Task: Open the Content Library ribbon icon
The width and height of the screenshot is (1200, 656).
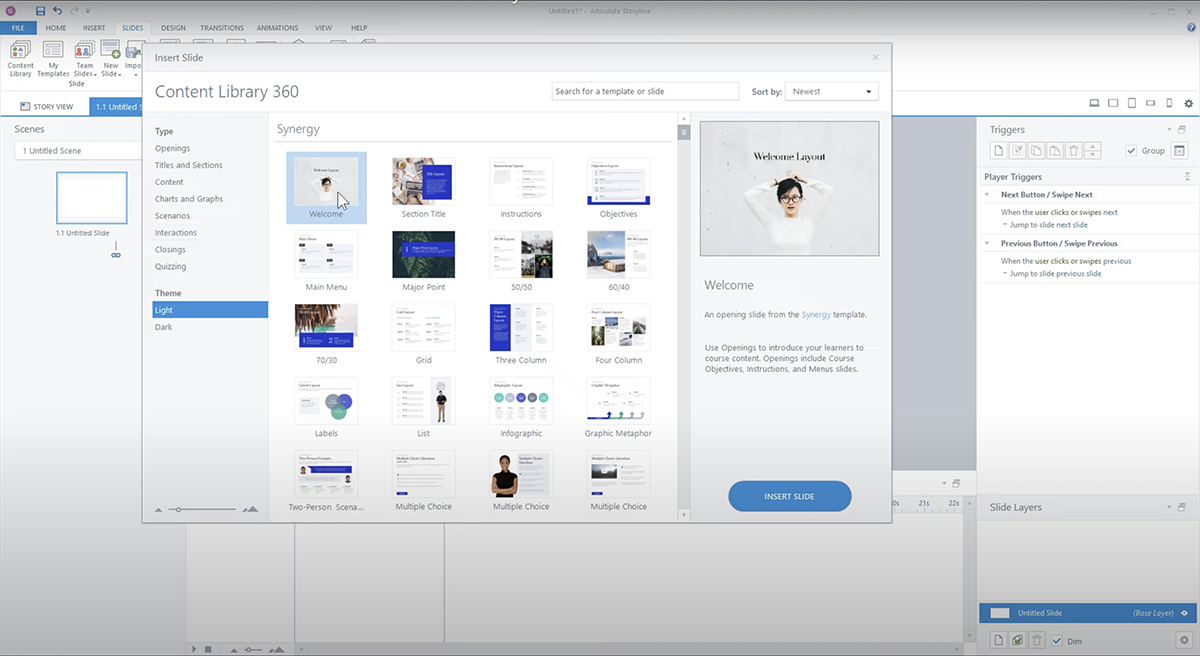Action: (20, 58)
